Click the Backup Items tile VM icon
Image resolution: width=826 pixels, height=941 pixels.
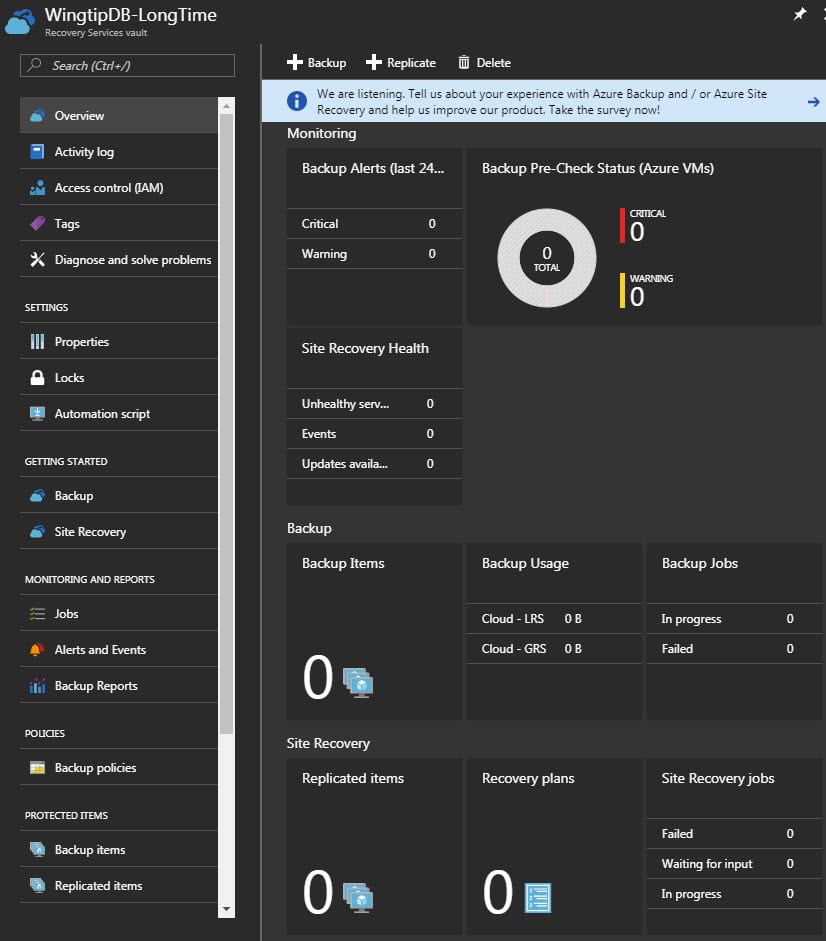point(358,682)
